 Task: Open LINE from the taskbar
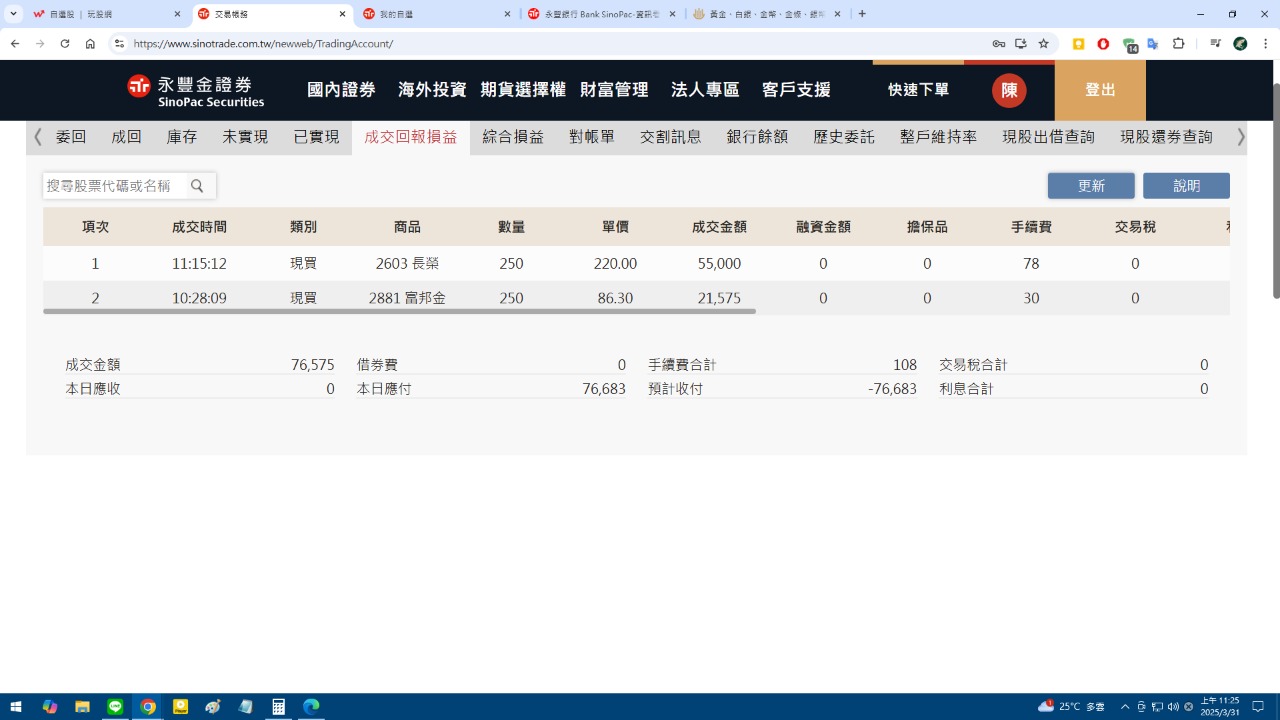tap(115, 707)
